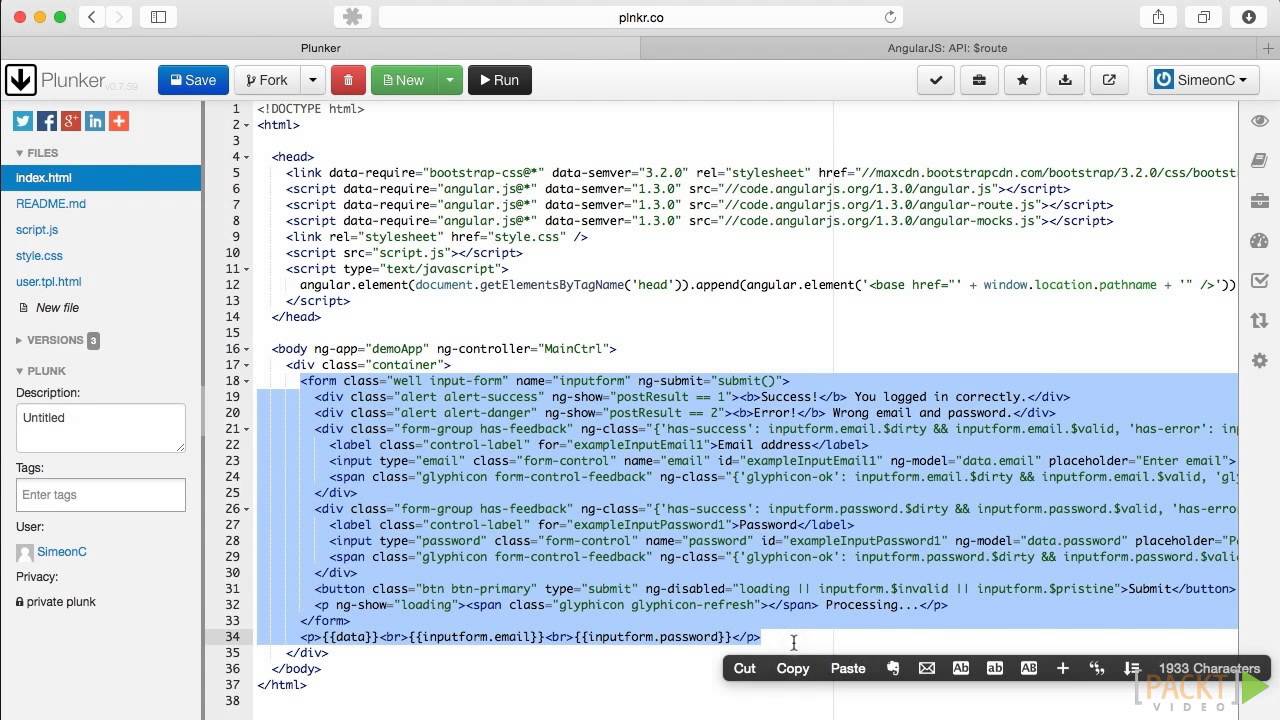The width and height of the screenshot is (1280, 720).
Task: Click the Fork button
Action: pos(266,80)
